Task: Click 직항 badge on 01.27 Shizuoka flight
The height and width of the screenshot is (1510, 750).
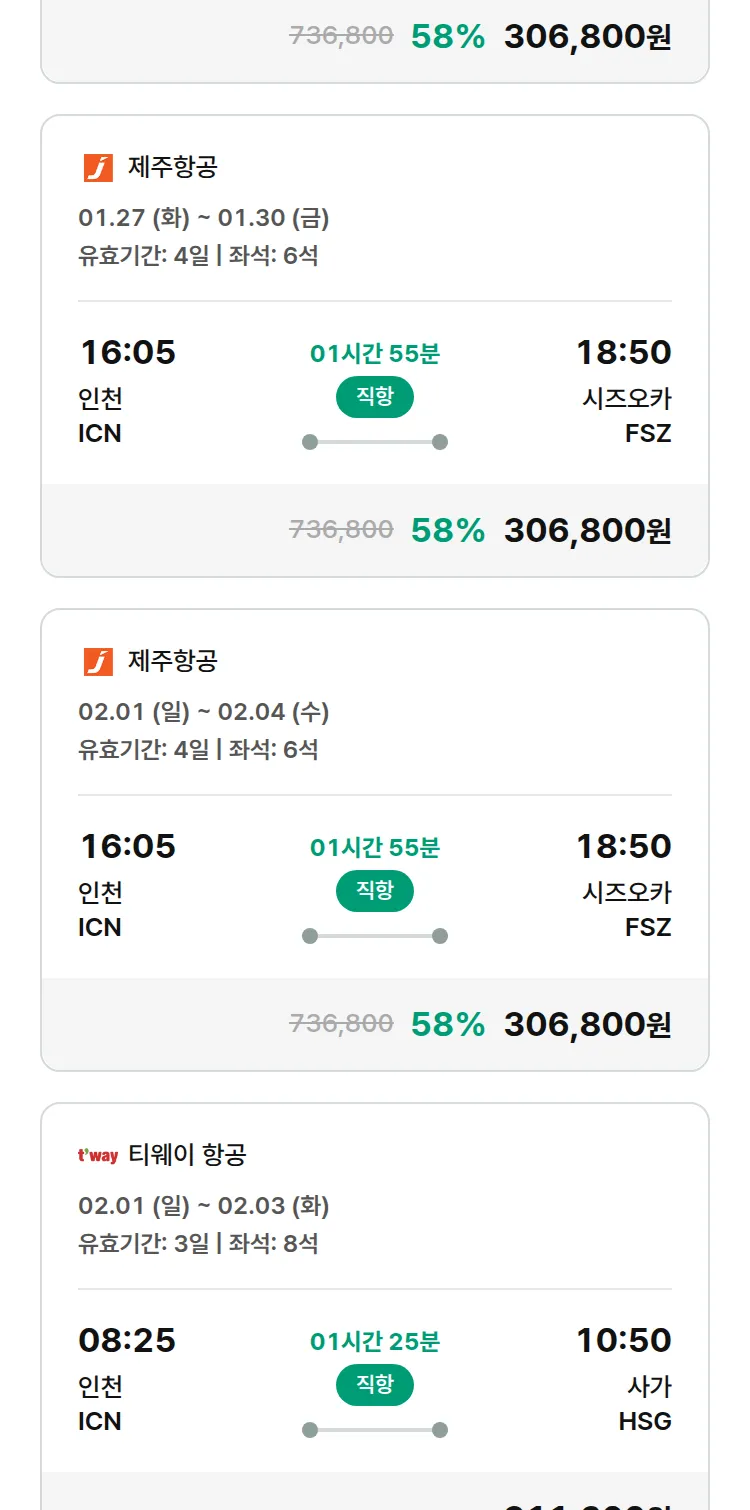Action: click(x=375, y=397)
